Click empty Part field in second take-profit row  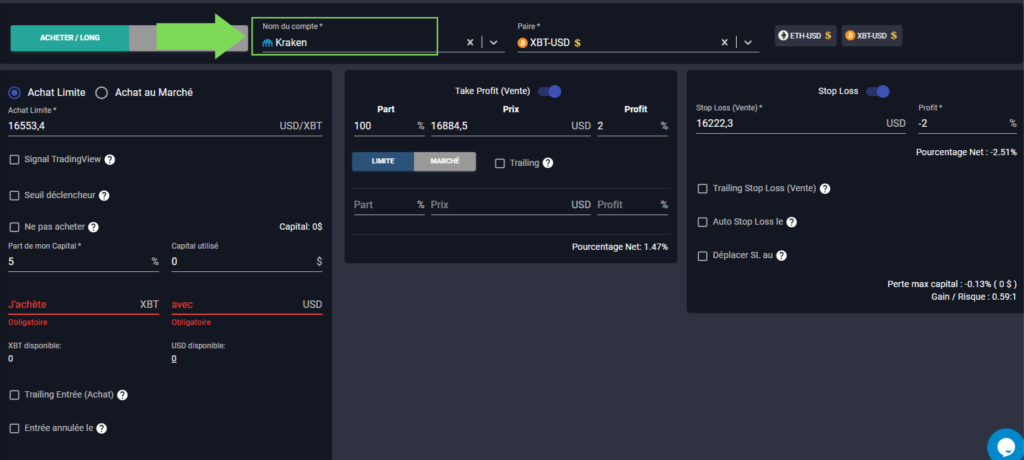[389, 205]
